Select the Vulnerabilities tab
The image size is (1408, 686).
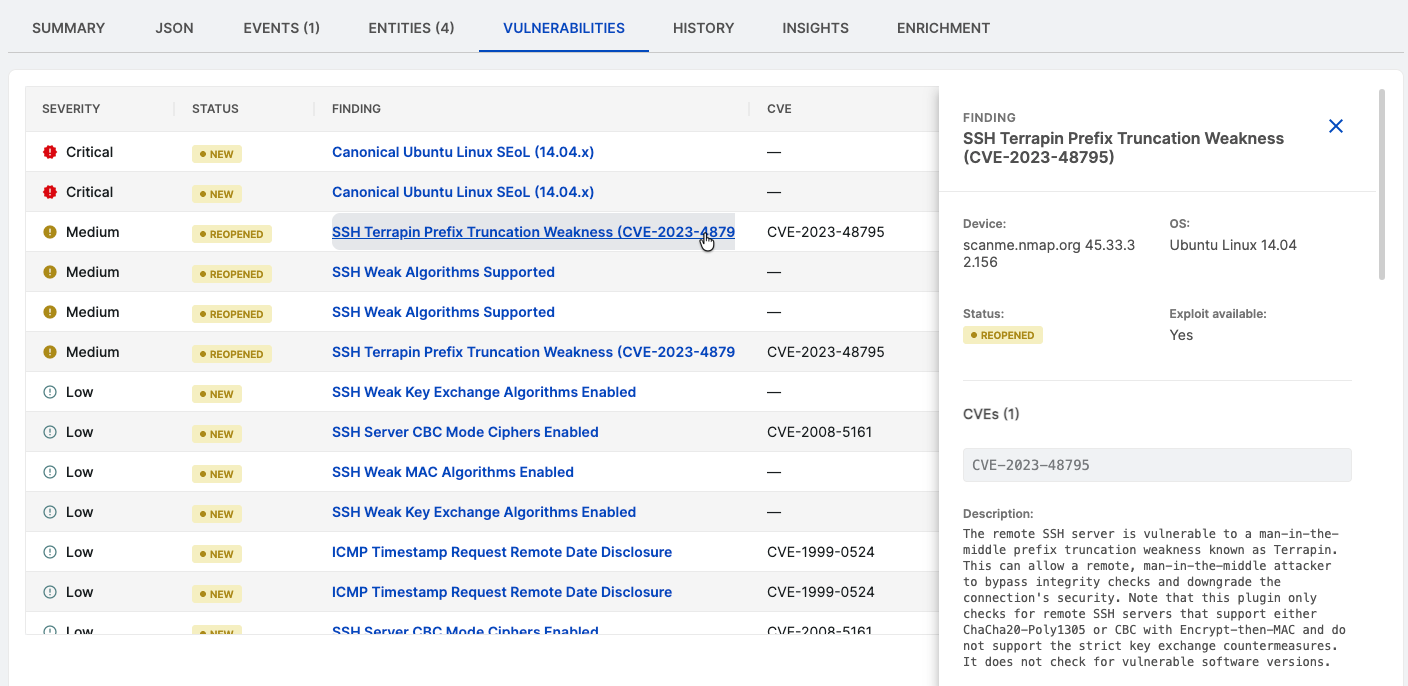[x=564, y=28]
